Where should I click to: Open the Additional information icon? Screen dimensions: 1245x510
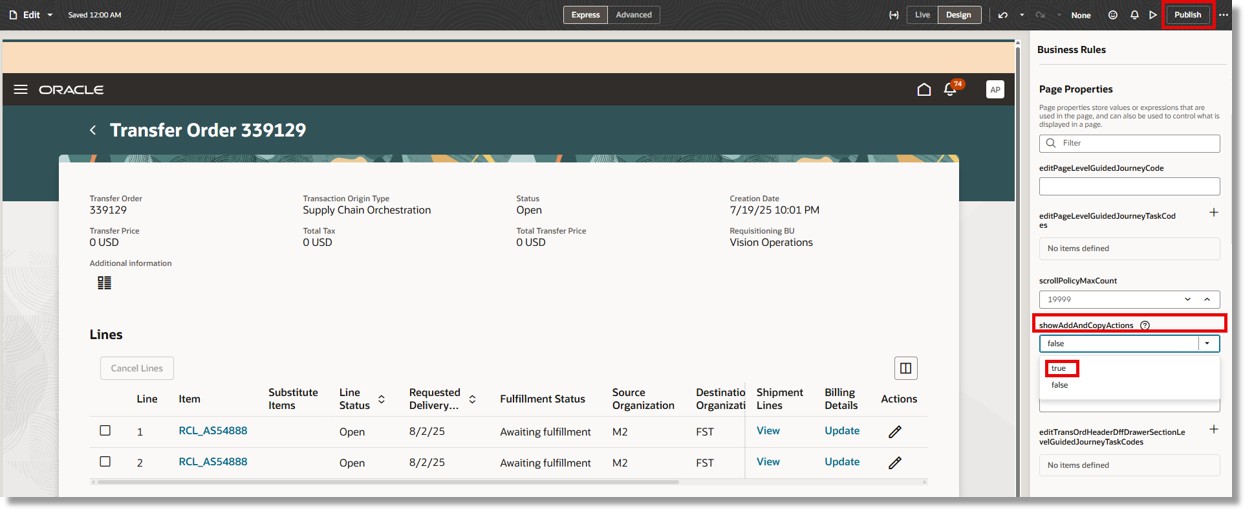104,283
